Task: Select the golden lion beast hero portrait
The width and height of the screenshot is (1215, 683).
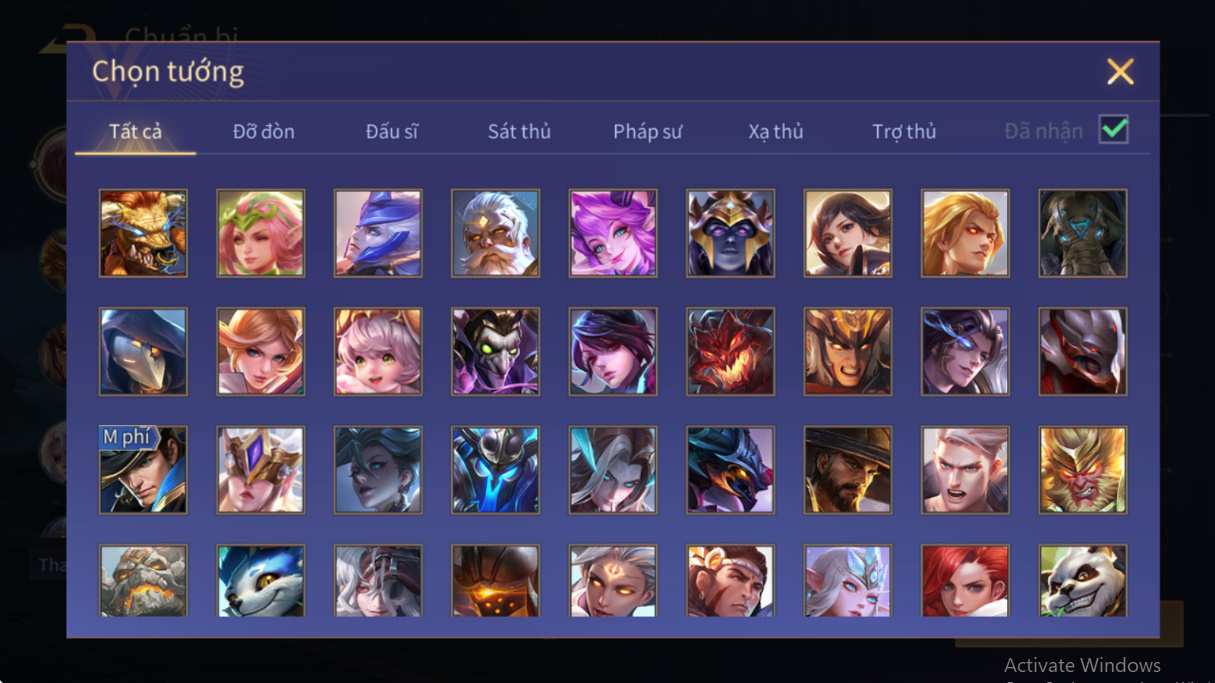Action: pyautogui.click(x=143, y=233)
